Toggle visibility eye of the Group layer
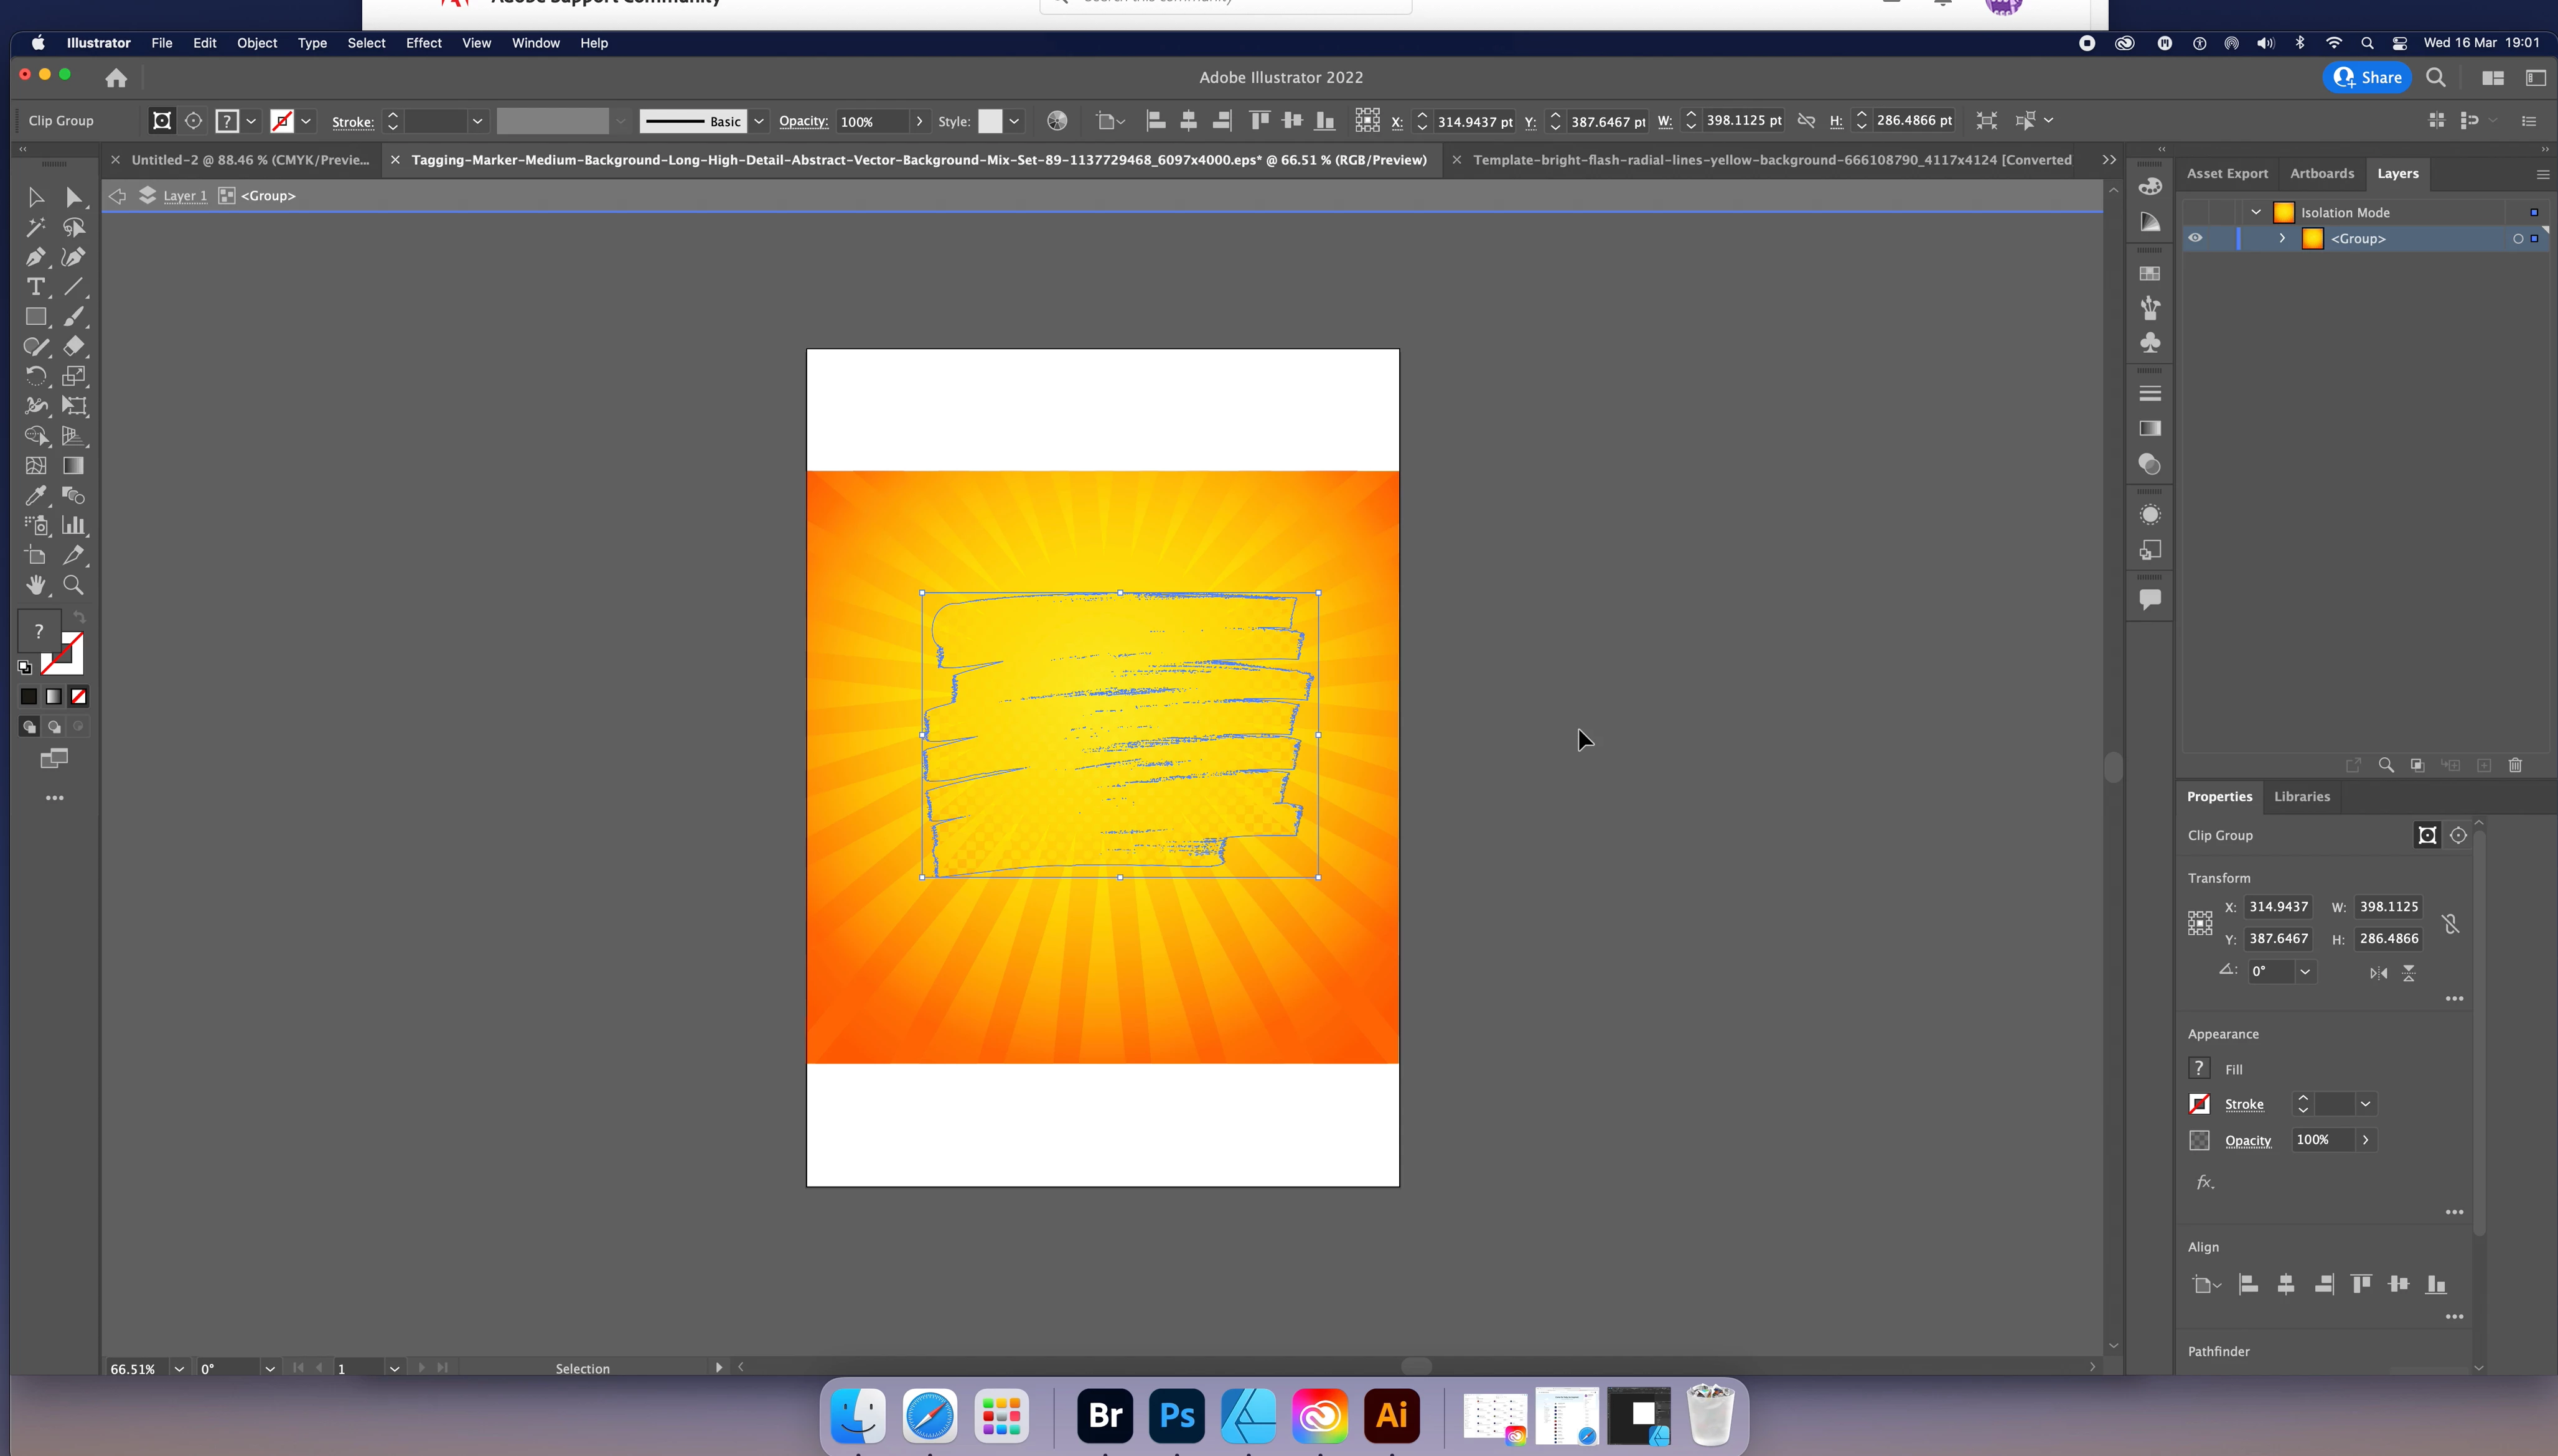The height and width of the screenshot is (1456, 2558). [2195, 238]
